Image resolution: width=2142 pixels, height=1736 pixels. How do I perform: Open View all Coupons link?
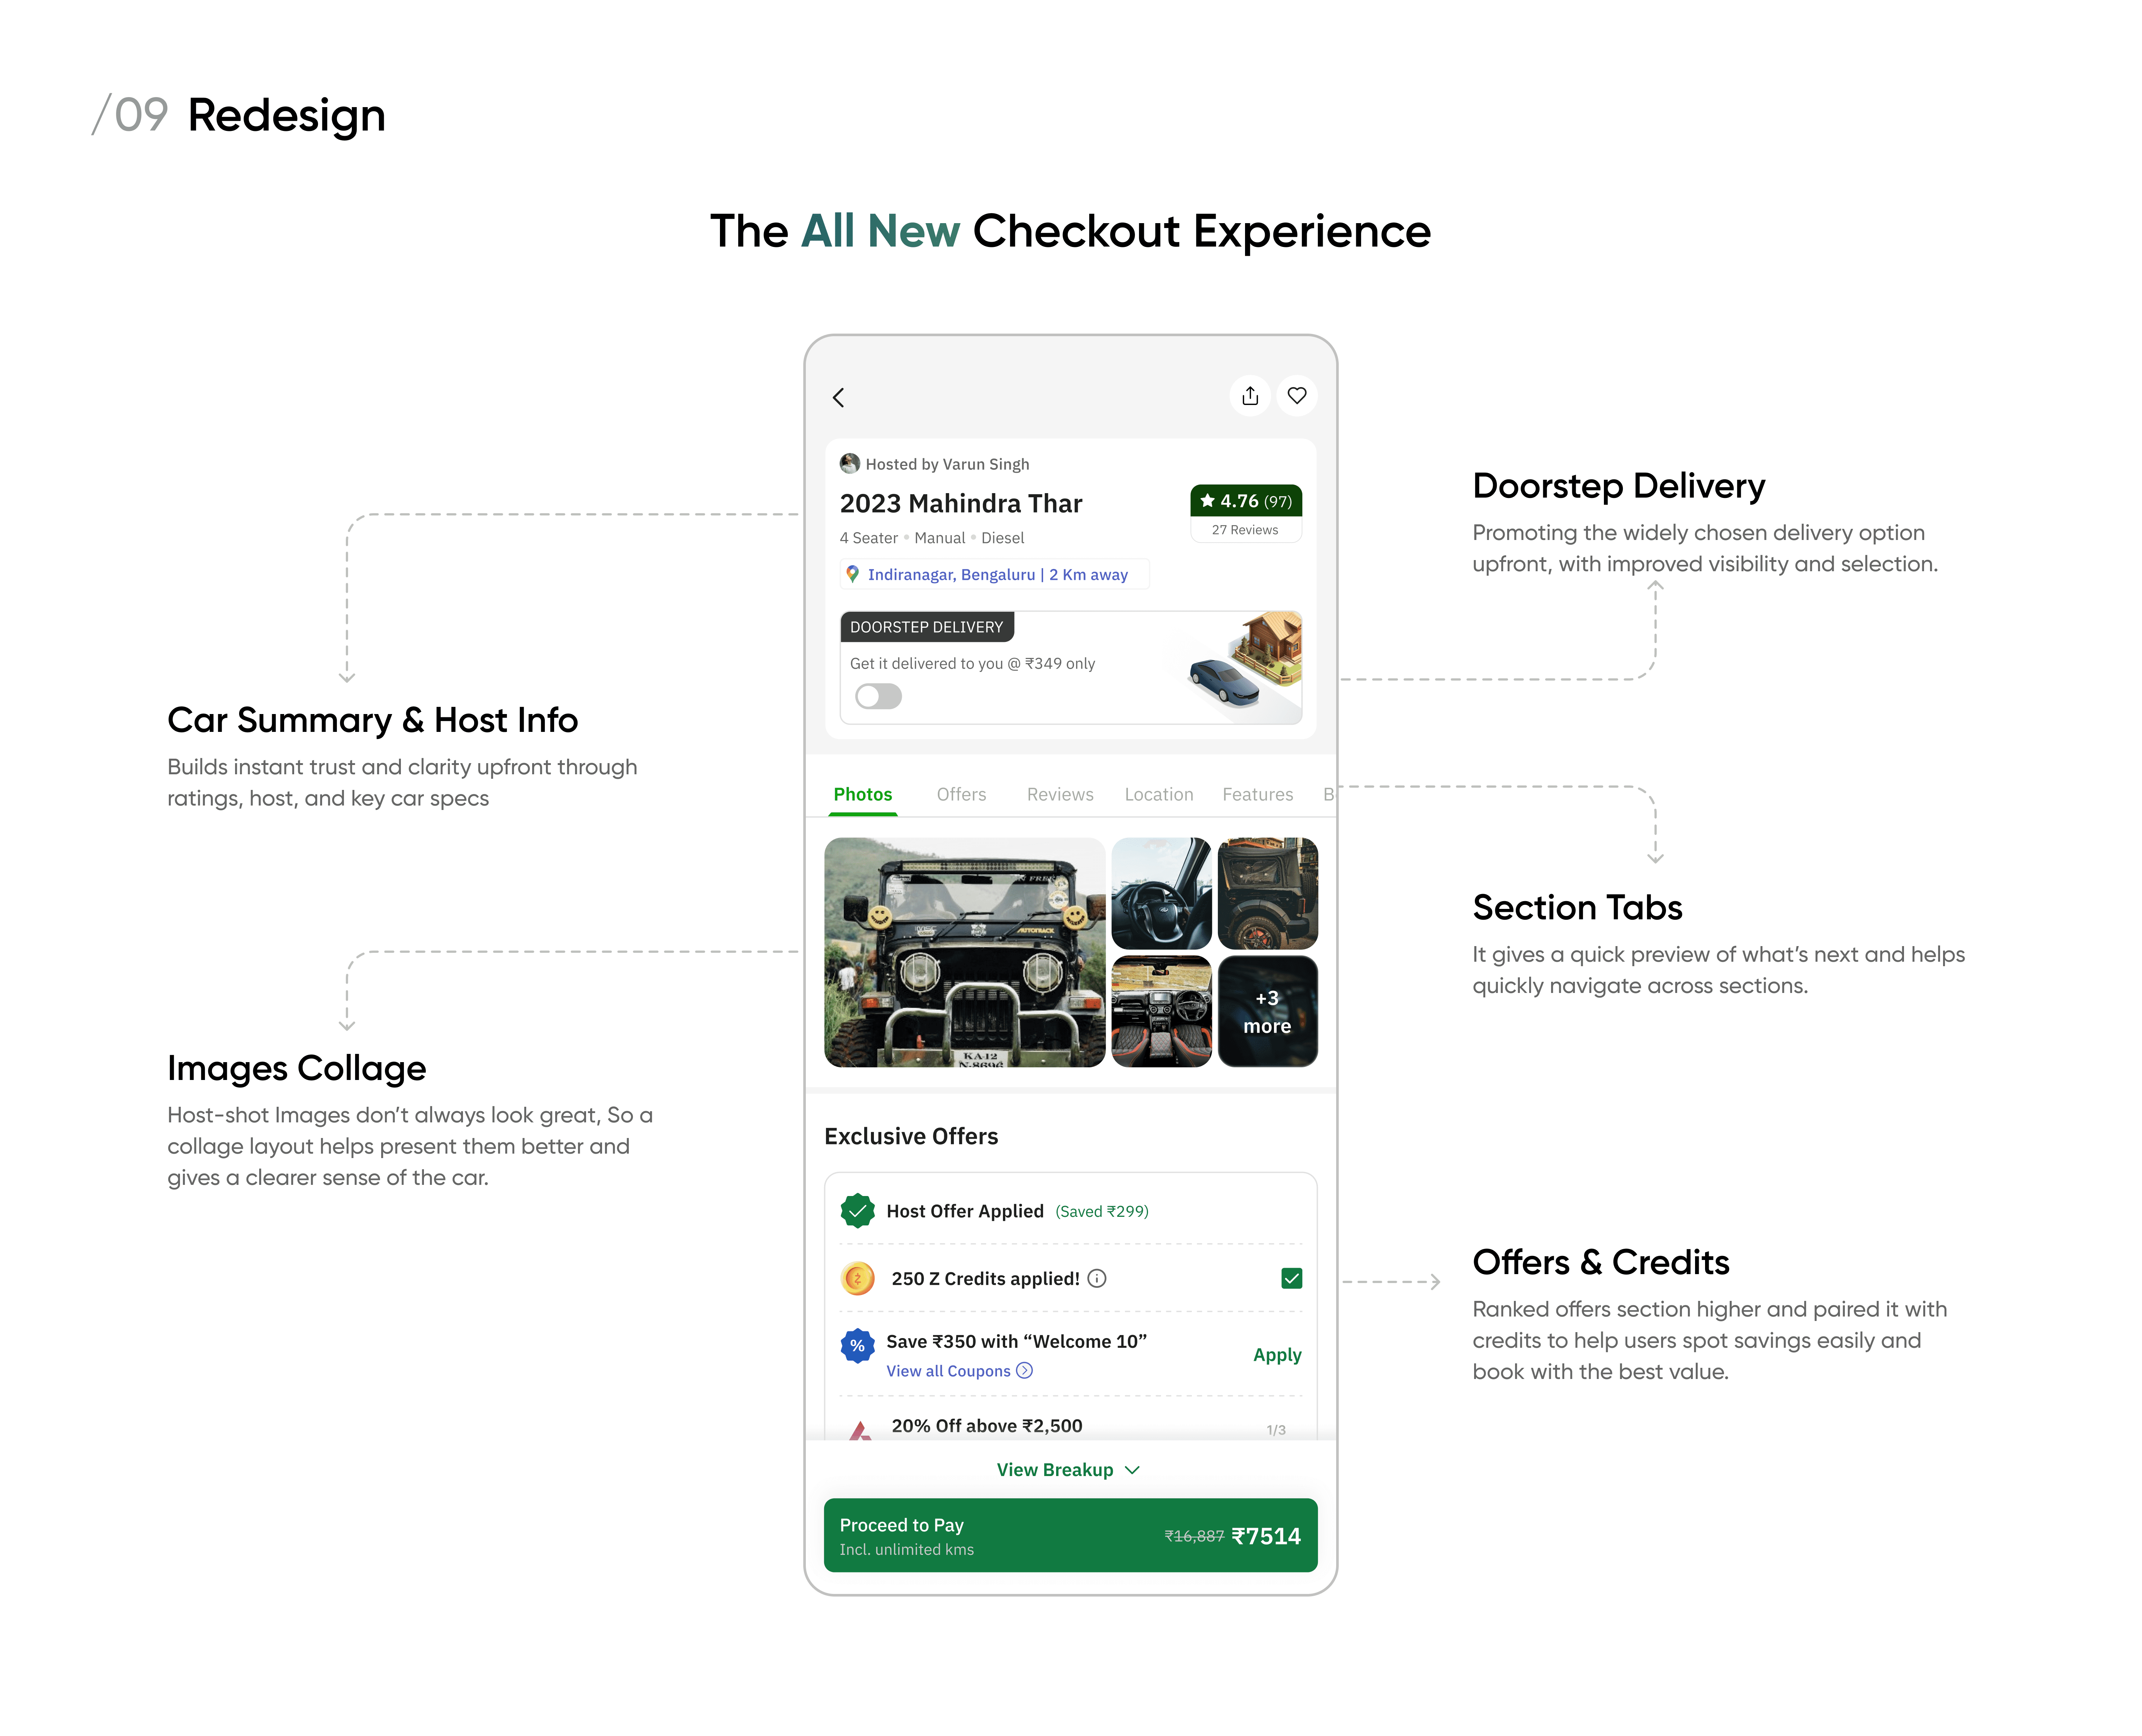point(959,1371)
